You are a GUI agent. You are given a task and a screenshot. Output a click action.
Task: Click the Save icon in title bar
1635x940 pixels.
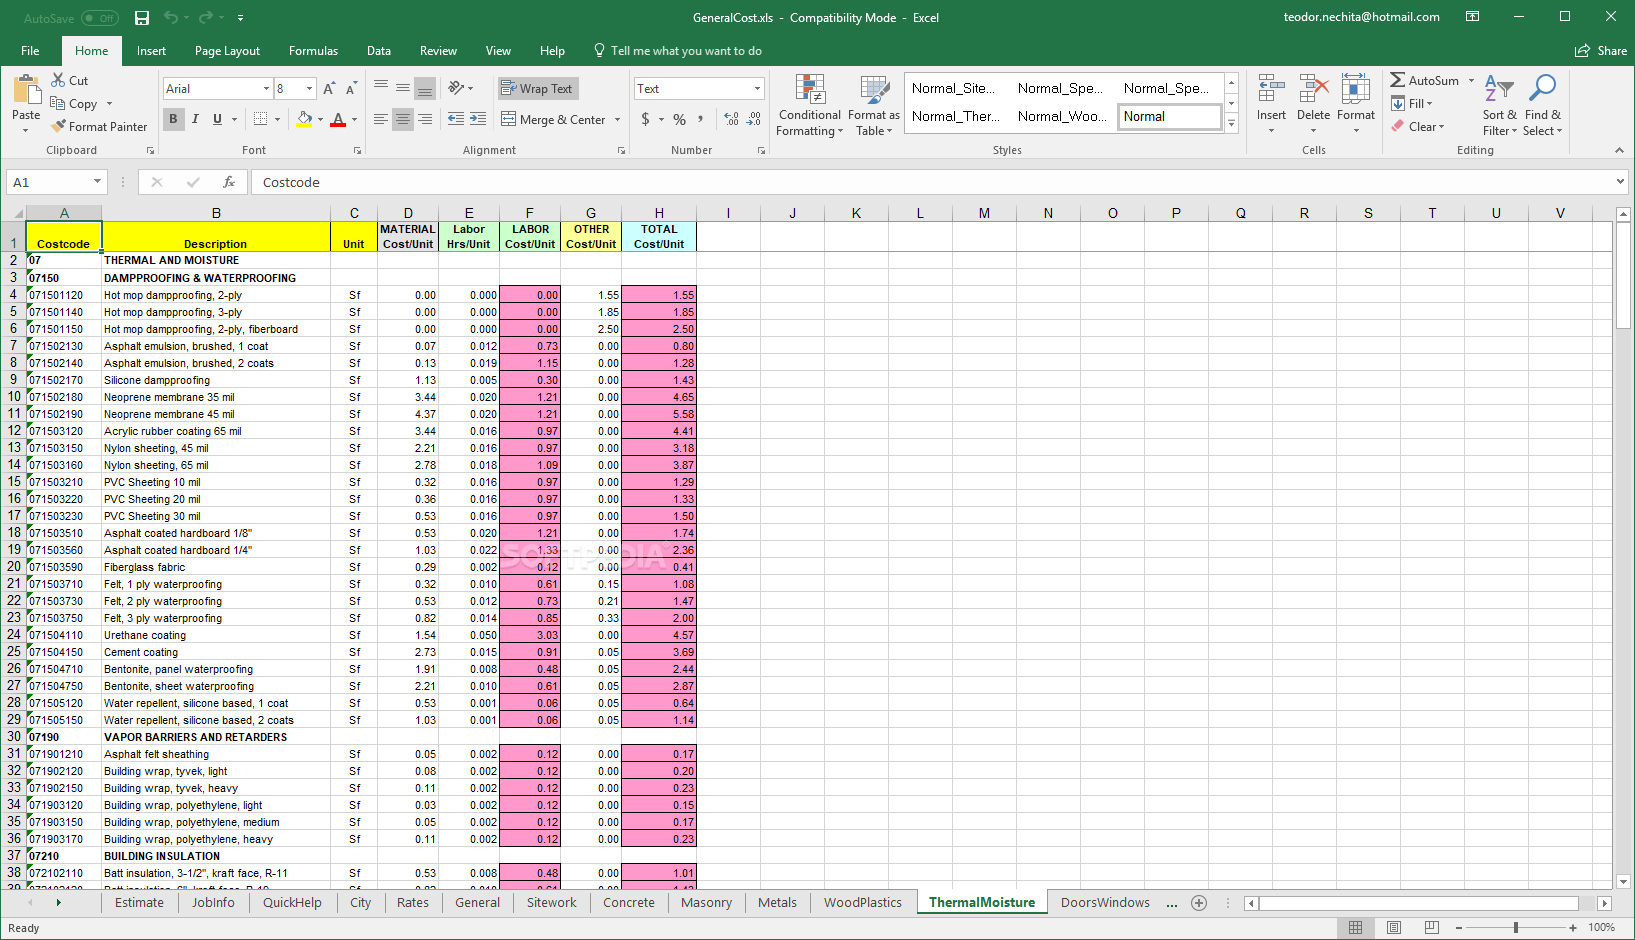pyautogui.click(x=142, y=18)
